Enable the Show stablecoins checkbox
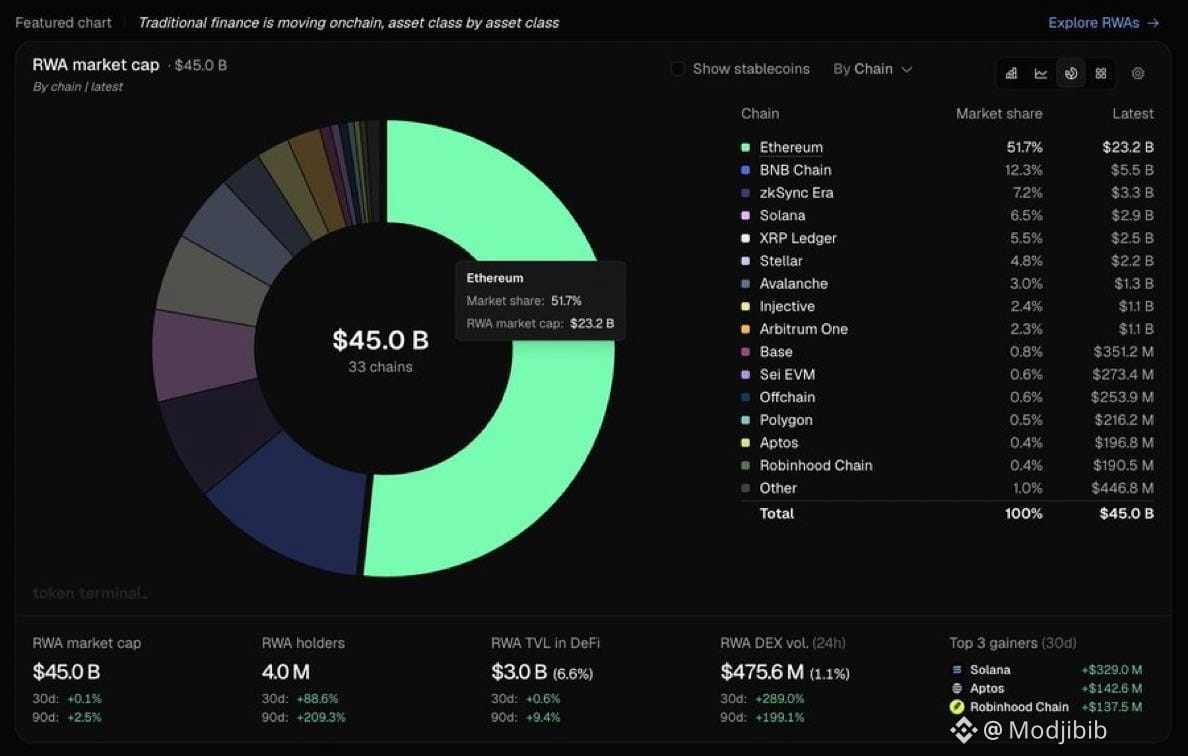The width and height of the screenshot is (1188, 756). (678, 69)
